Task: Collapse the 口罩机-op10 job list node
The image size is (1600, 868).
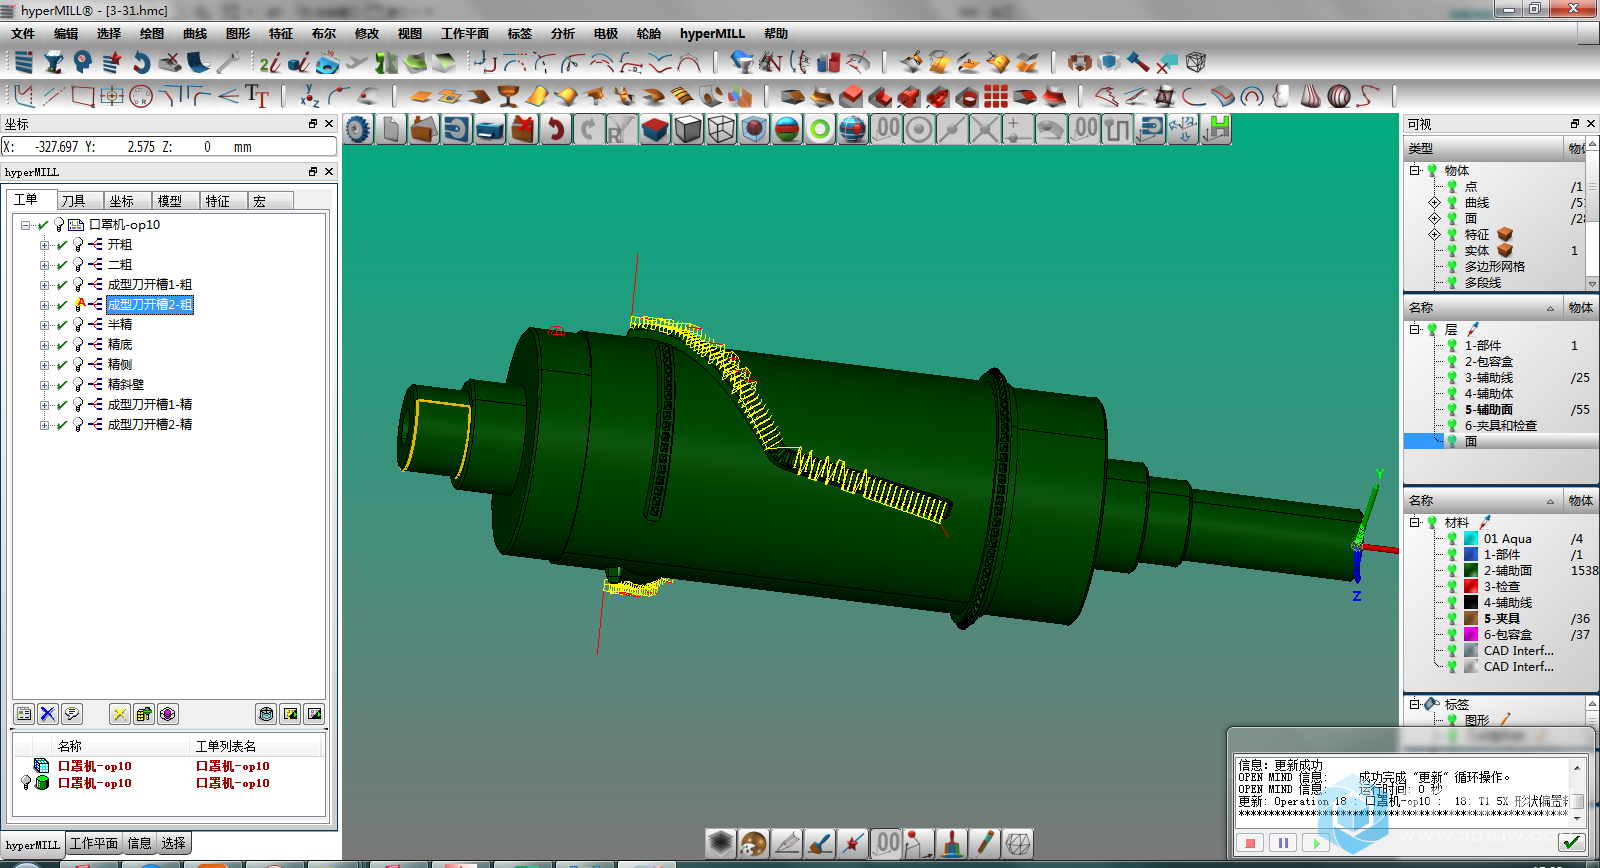Action: pos(25,225)
